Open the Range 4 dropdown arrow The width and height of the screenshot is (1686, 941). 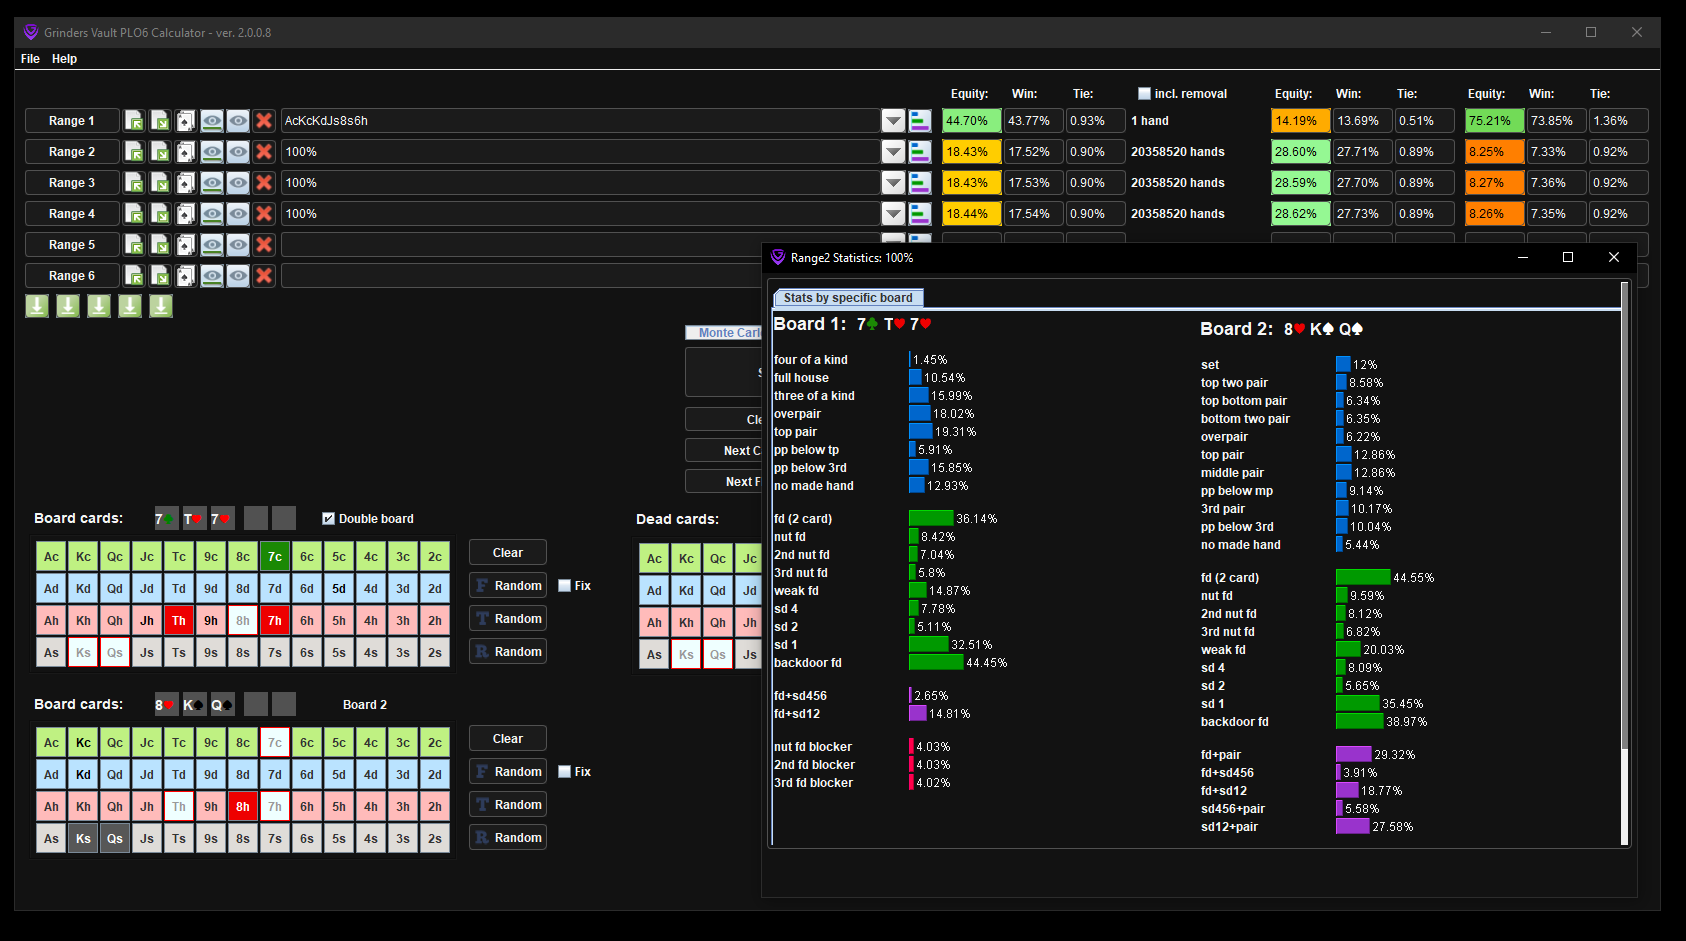coord(893,214)
